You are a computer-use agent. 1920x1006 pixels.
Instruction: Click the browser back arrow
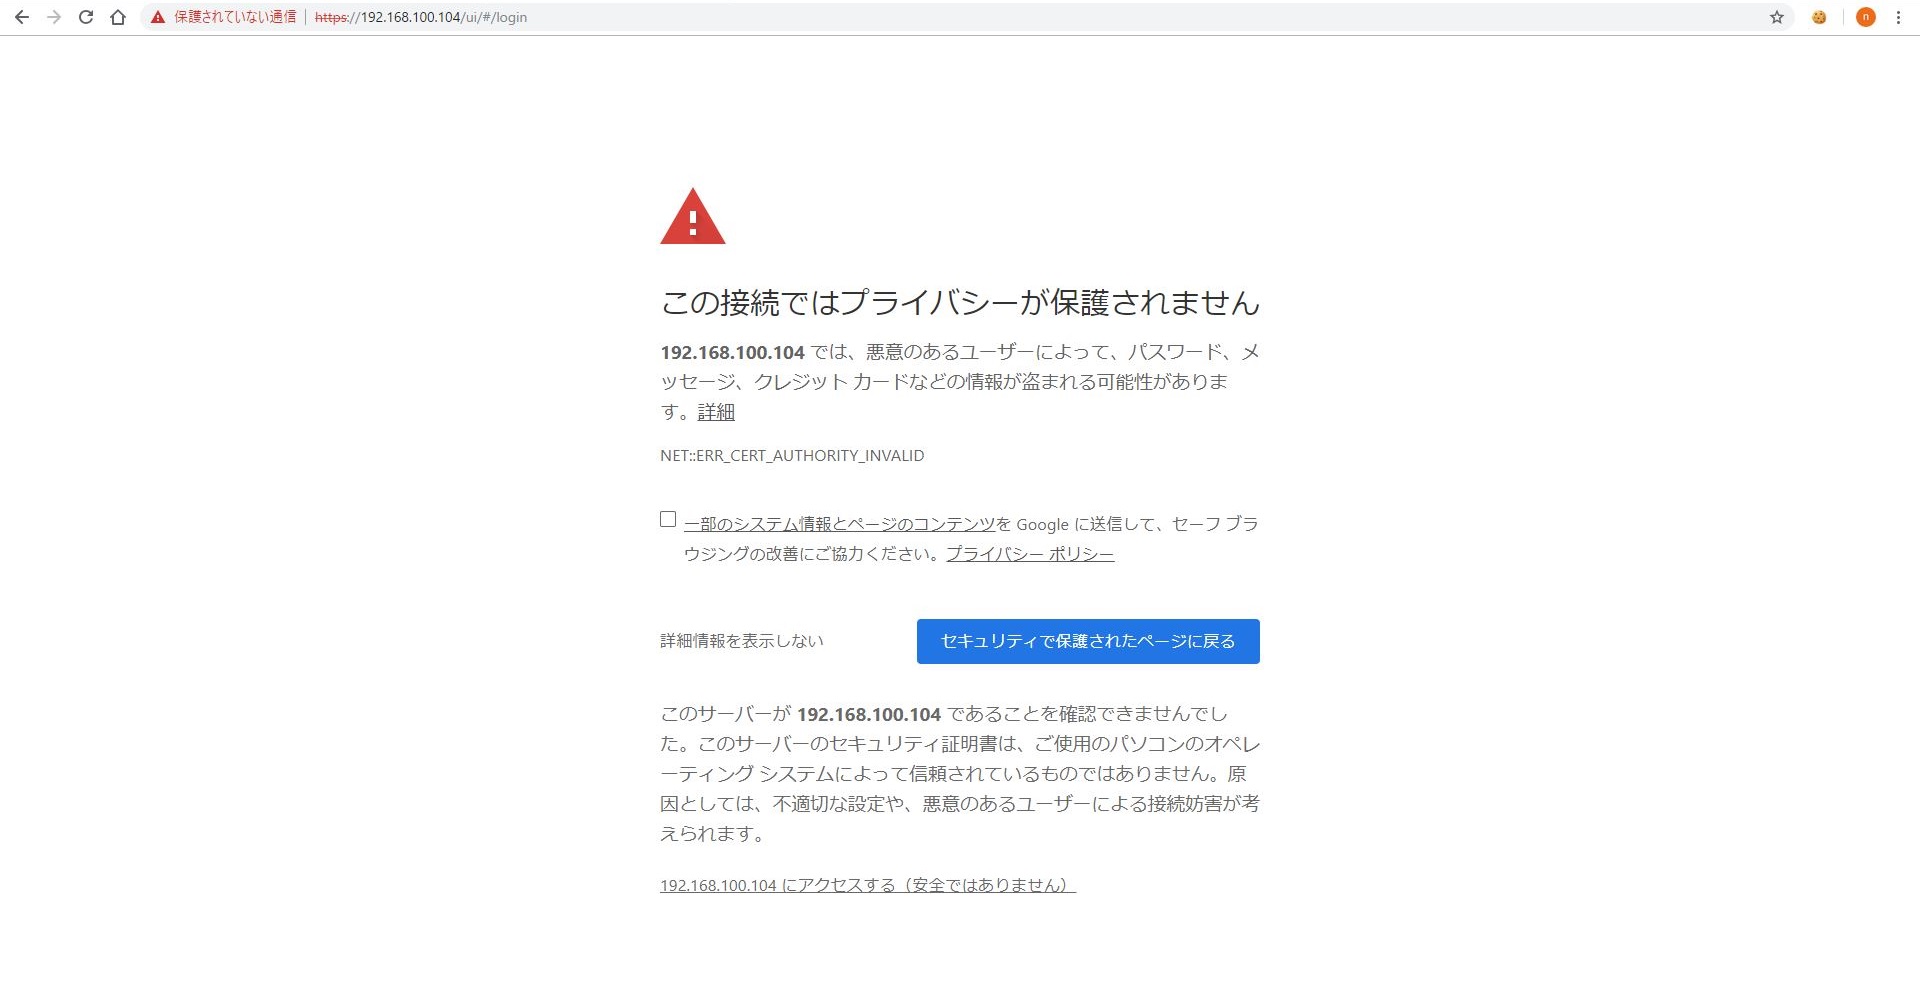click(x=21, y=17)
